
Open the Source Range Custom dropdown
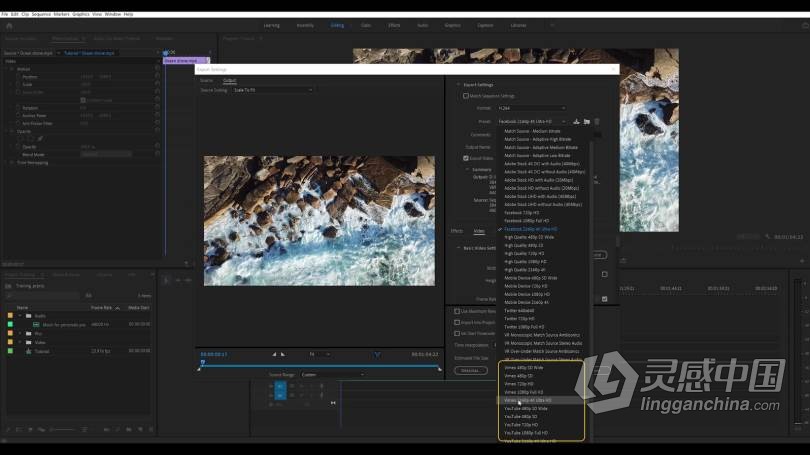point(332,374)
